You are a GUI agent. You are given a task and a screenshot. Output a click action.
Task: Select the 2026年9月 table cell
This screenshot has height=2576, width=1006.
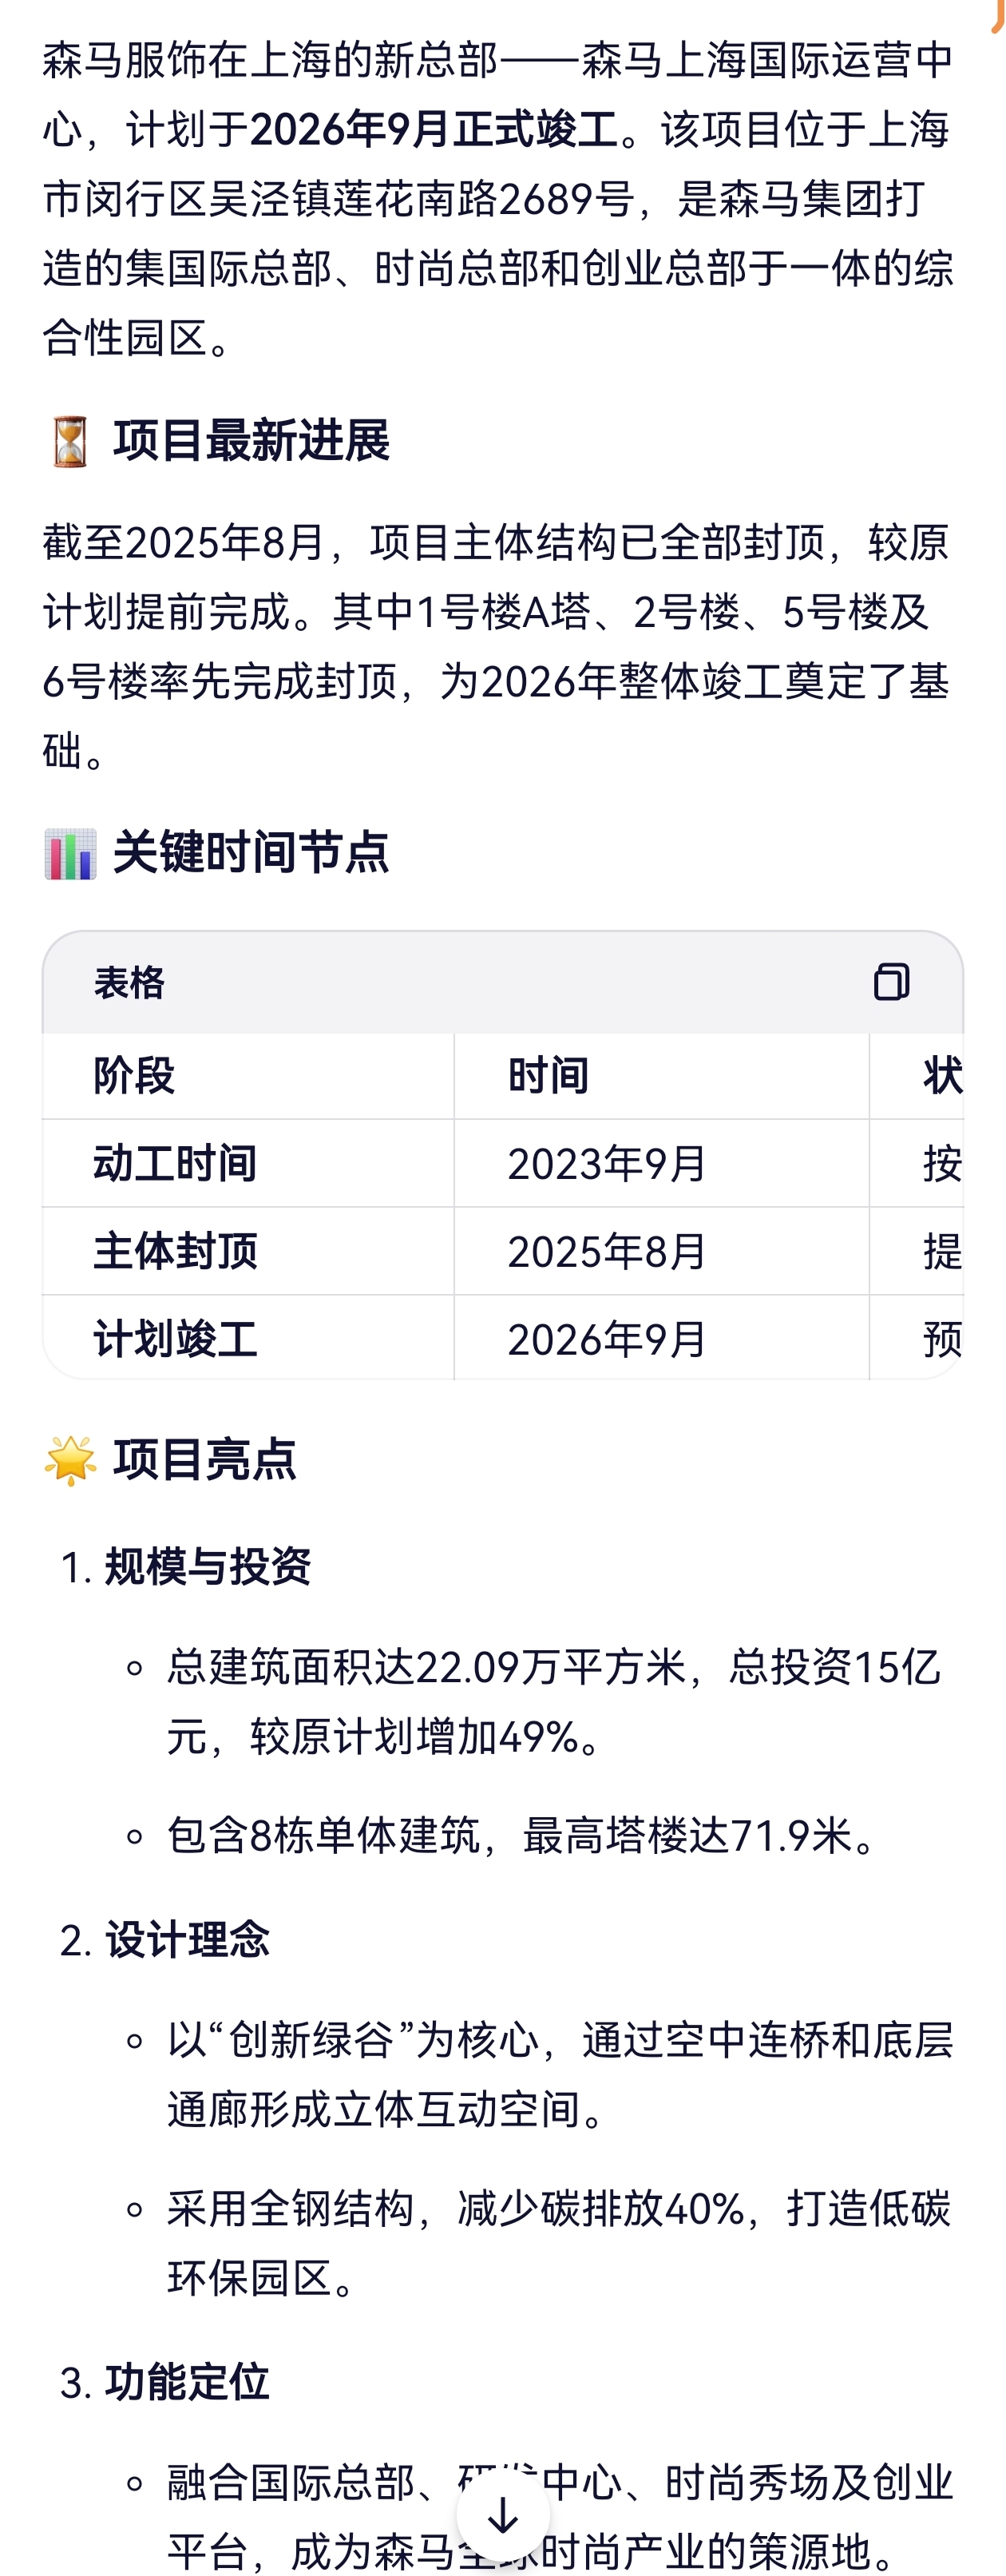point(607,1339)
